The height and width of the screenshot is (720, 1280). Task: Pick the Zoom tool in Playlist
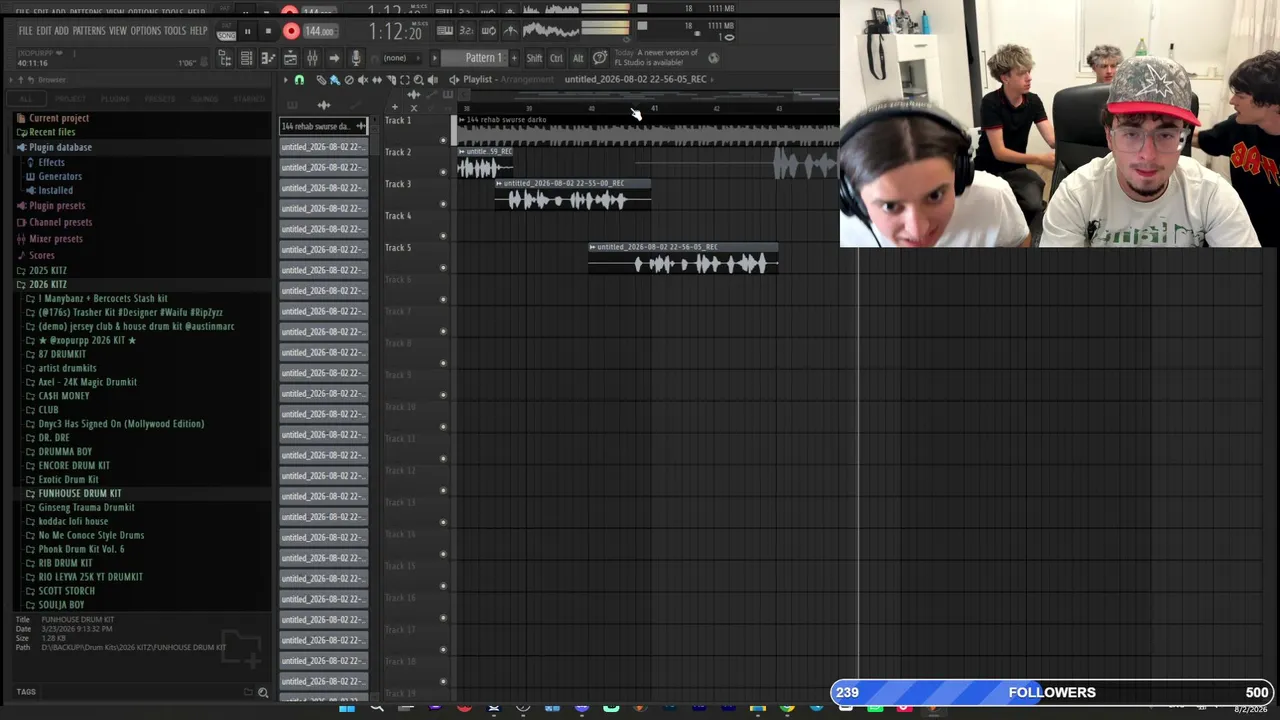(x=419, y=80)
